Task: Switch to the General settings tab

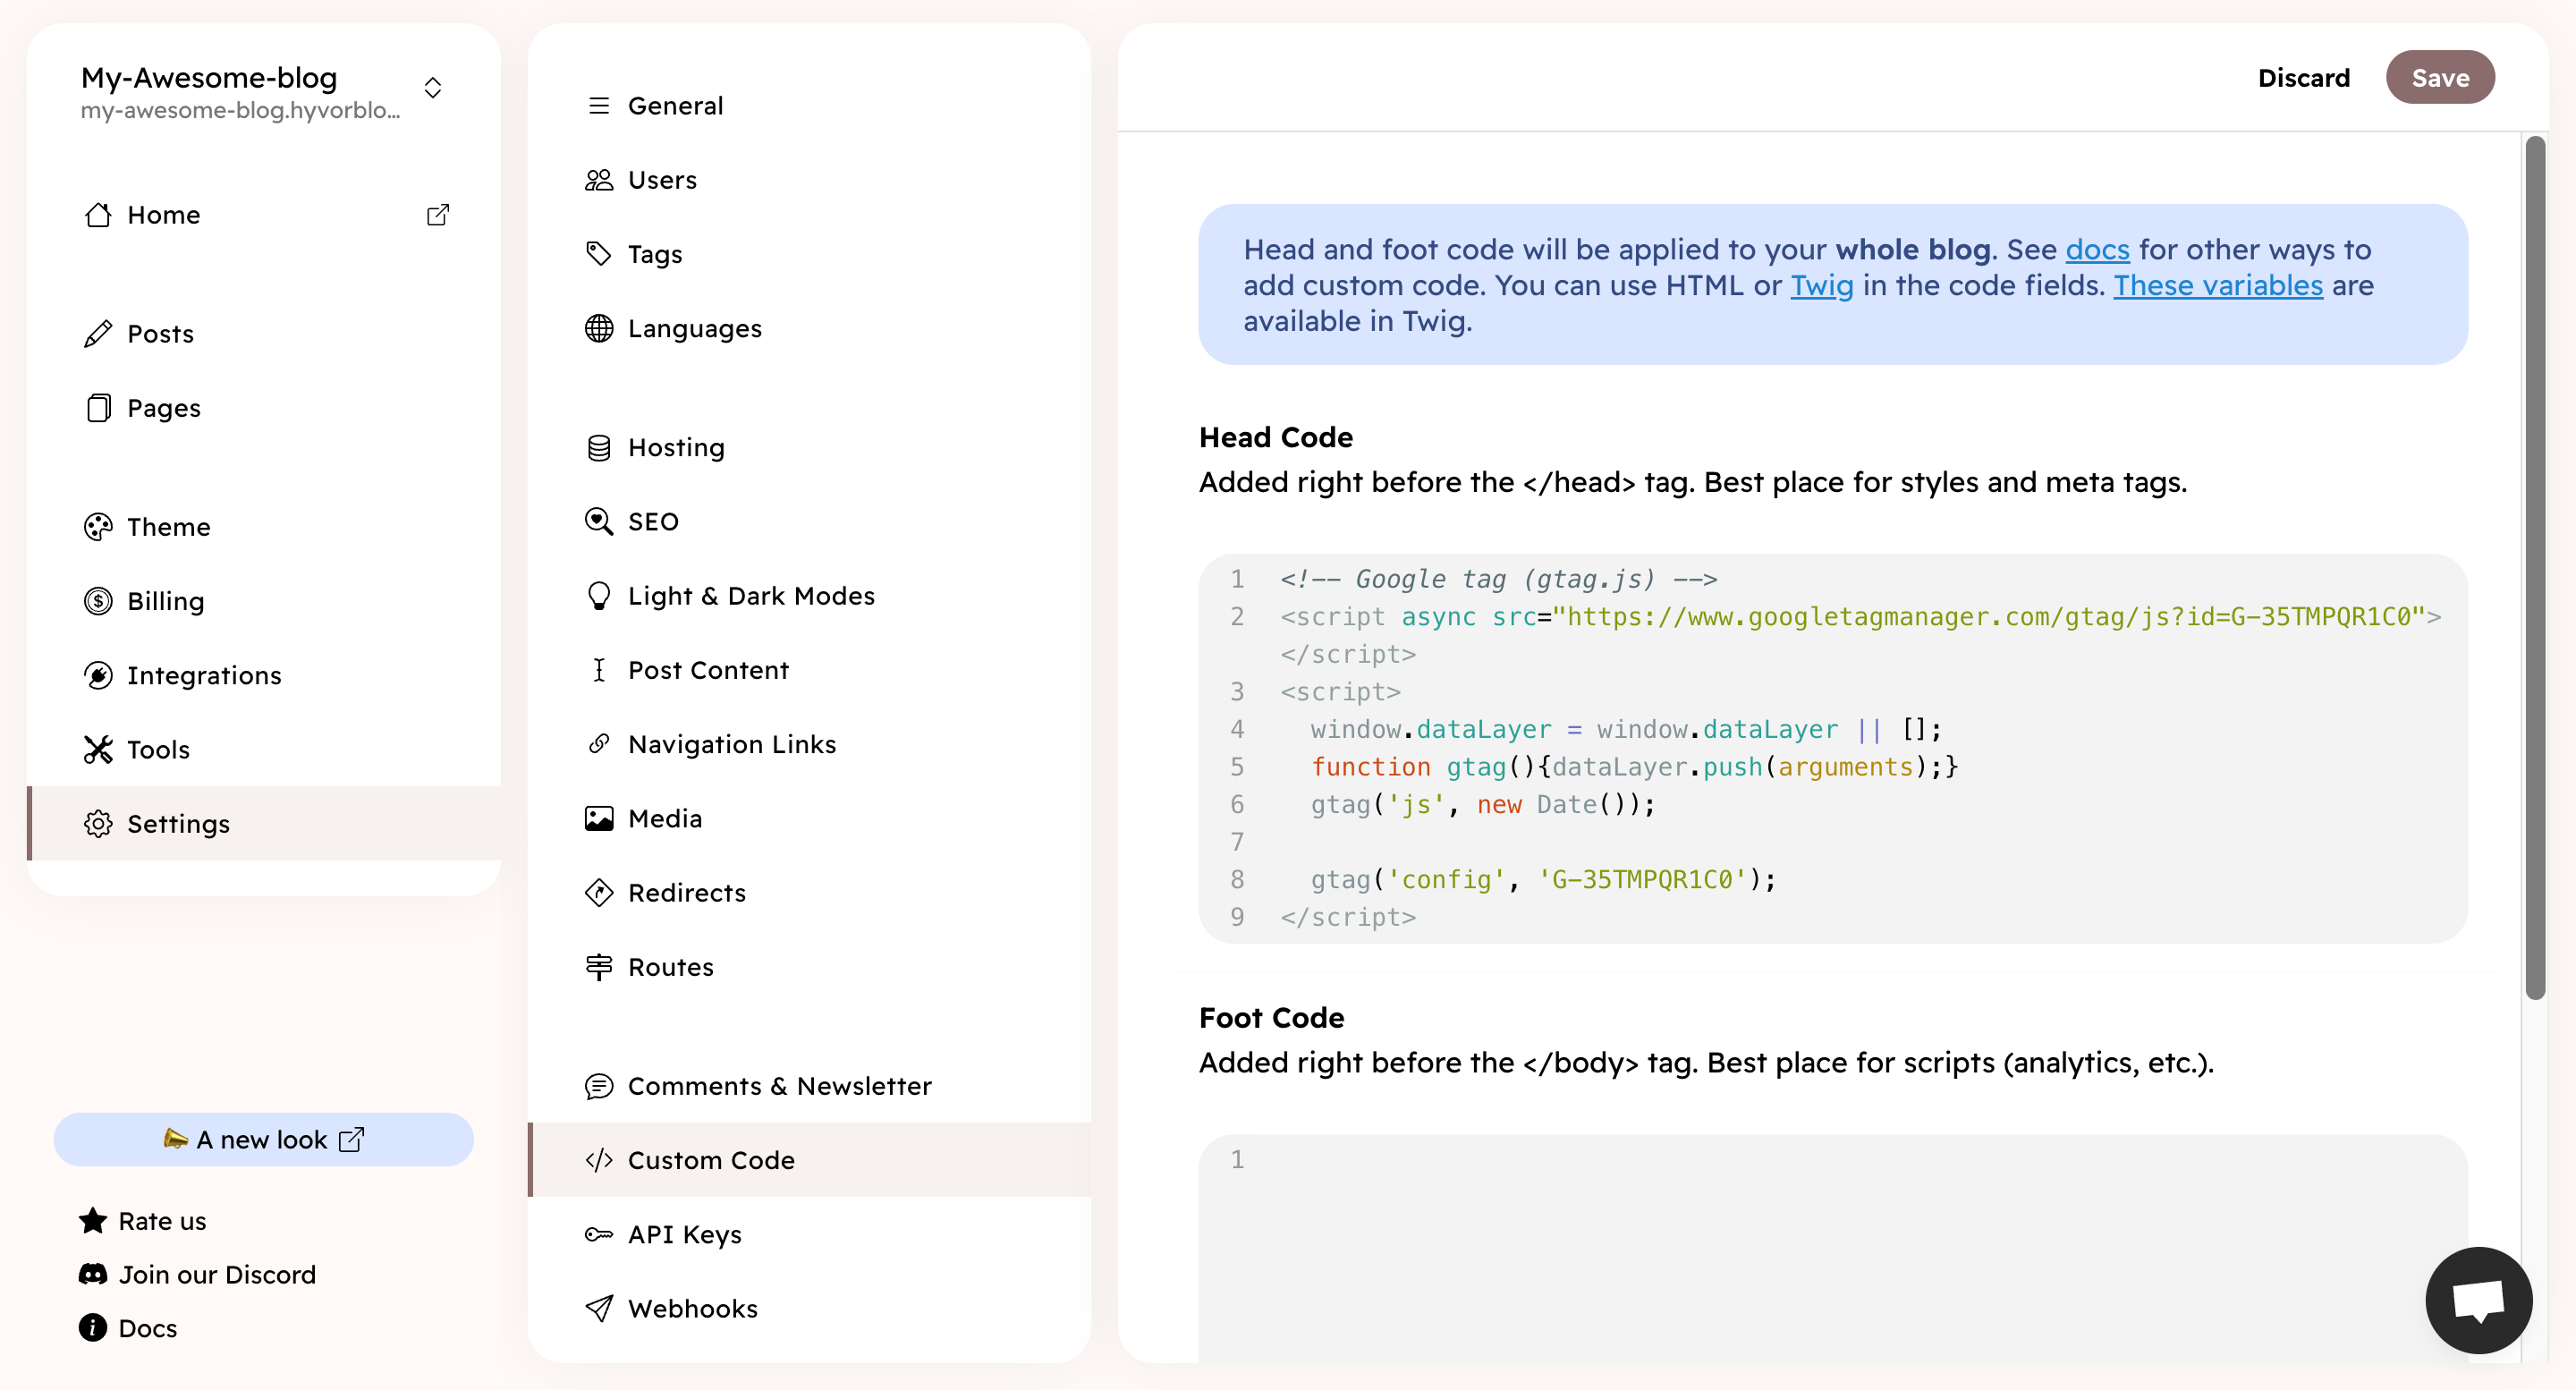Action: (675, 105)
